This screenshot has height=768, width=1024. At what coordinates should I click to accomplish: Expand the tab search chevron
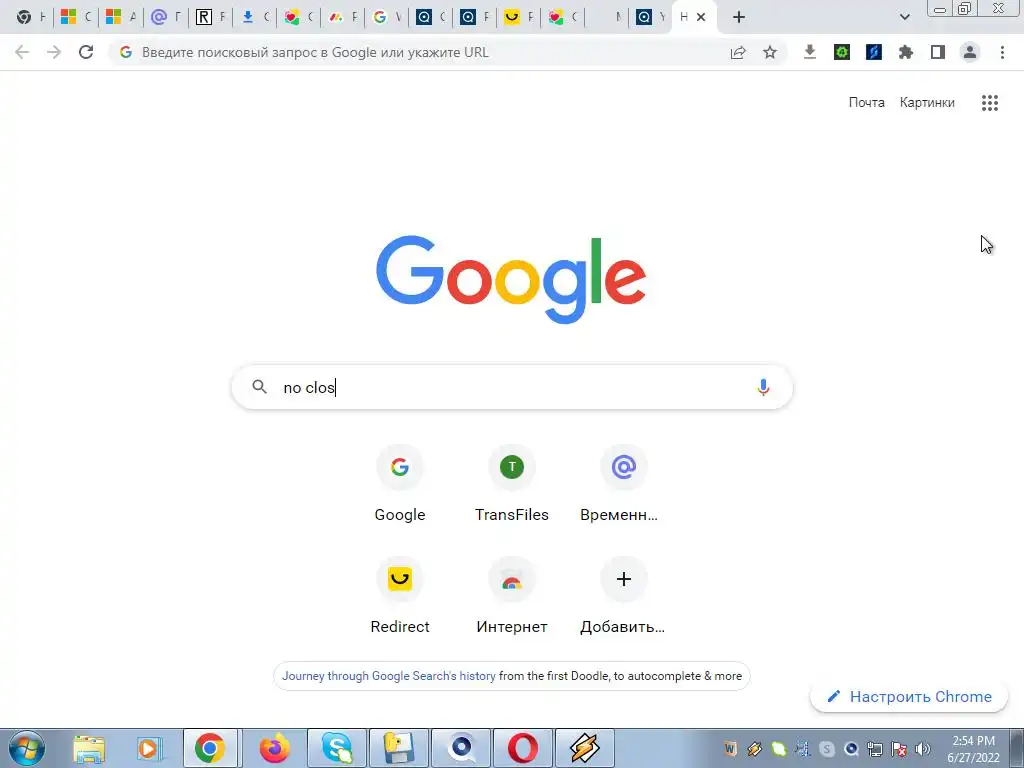[904, 17]
